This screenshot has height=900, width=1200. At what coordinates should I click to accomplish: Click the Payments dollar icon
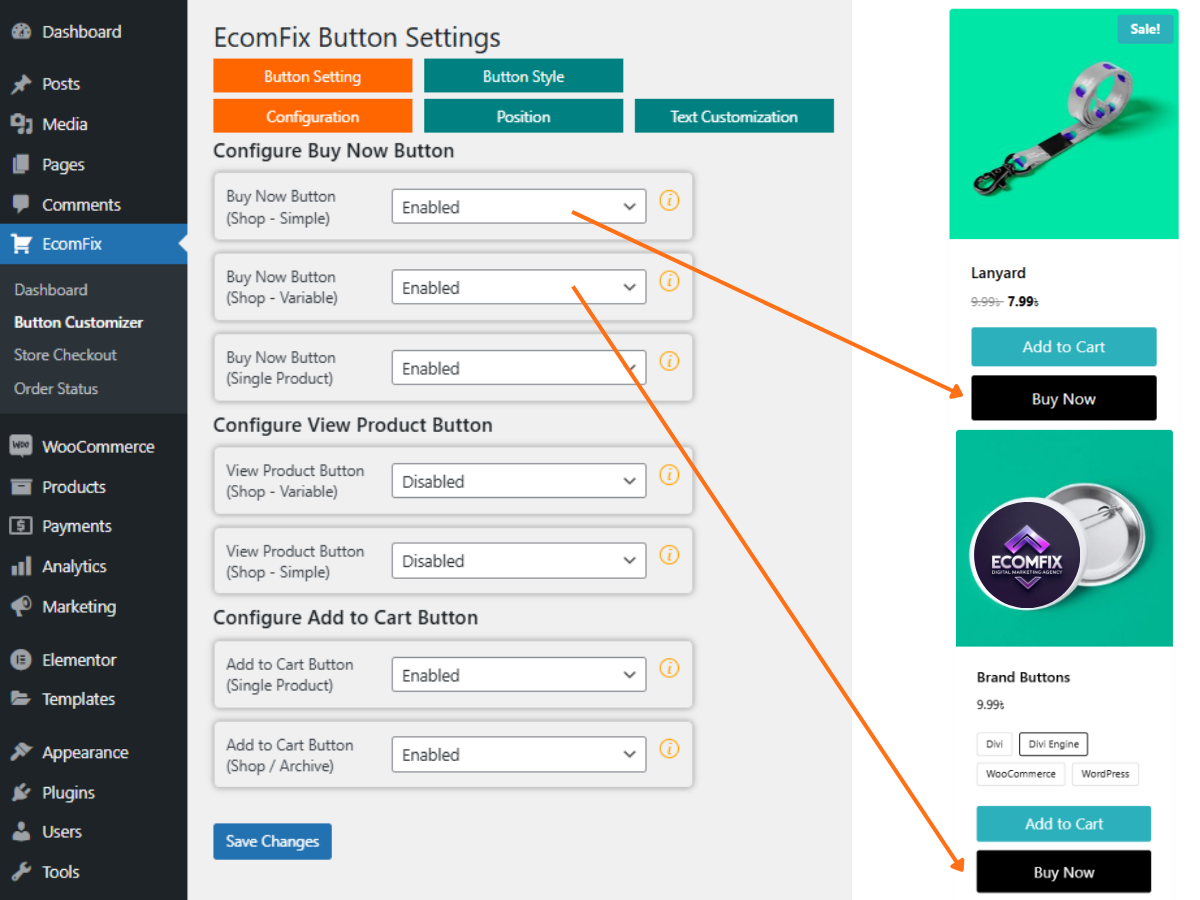pos(20,526)
